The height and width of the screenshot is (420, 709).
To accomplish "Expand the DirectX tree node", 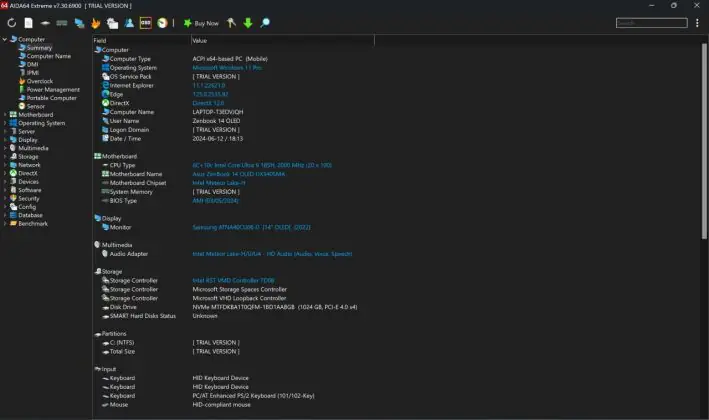I will click(5, 173).
